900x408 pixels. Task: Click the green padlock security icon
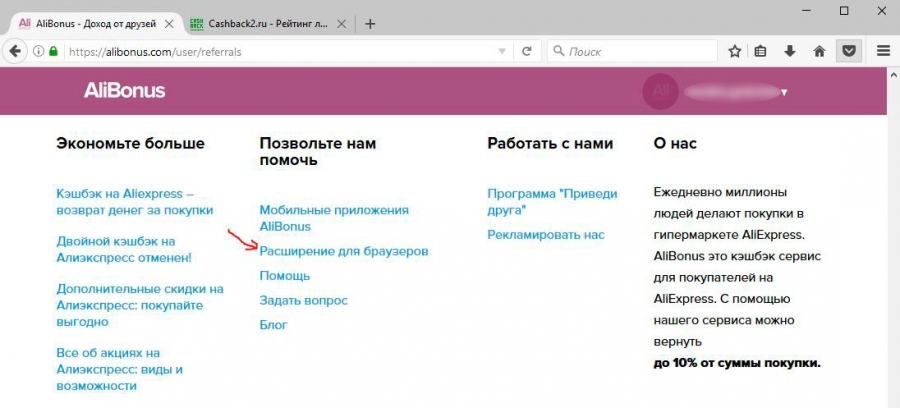coord(53,52)
